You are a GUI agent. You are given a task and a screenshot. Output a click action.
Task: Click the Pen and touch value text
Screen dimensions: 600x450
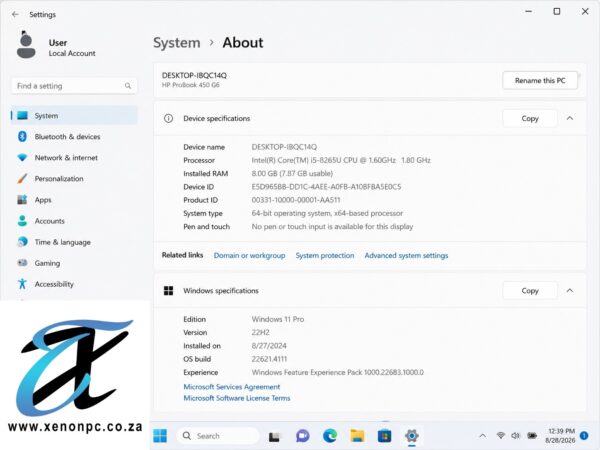tap(332, 227)
